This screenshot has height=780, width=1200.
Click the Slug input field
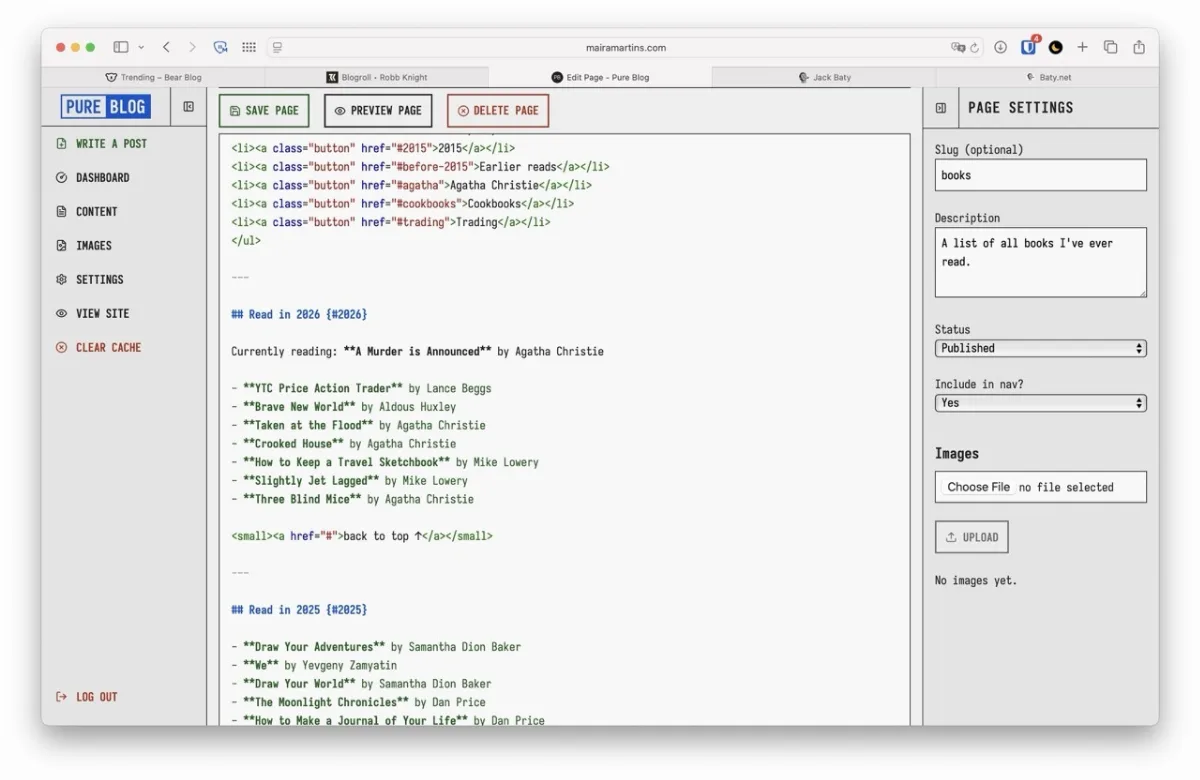coord(1041,175)
